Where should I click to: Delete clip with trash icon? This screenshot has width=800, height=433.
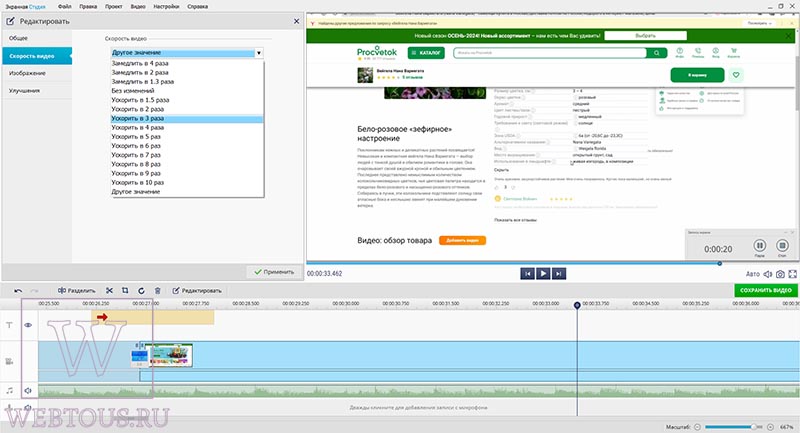[x=158, y=291]
